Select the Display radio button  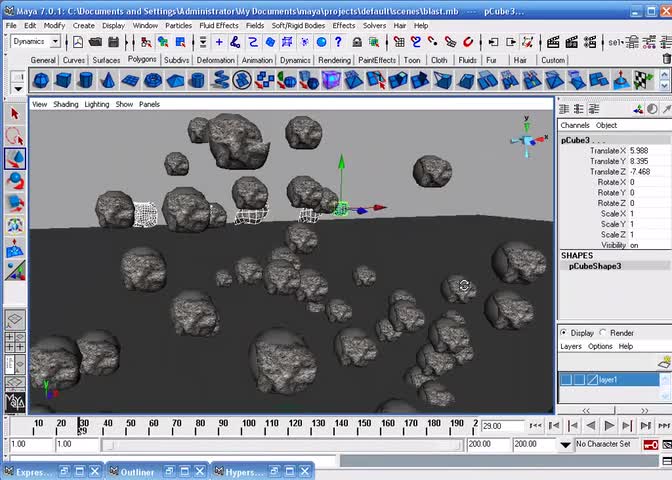(563, 333)
